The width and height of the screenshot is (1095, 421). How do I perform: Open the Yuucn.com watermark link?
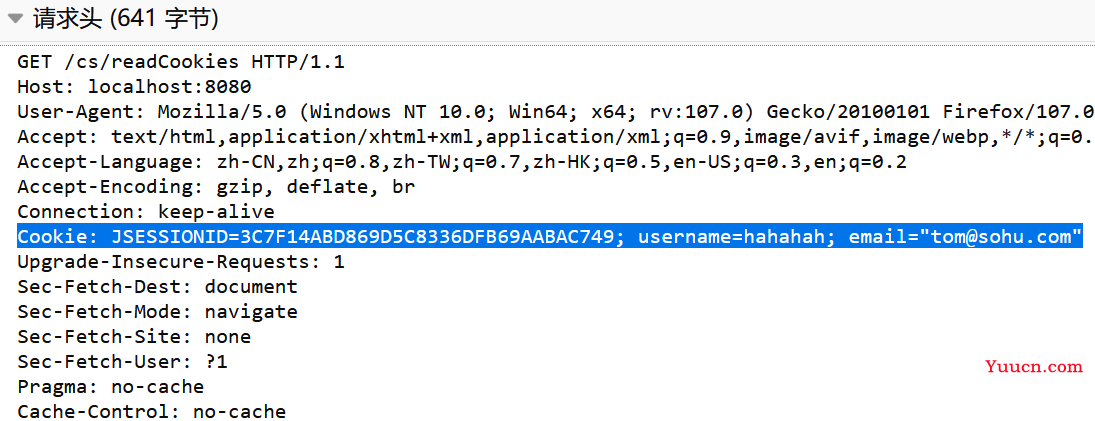pos(1034,366)
